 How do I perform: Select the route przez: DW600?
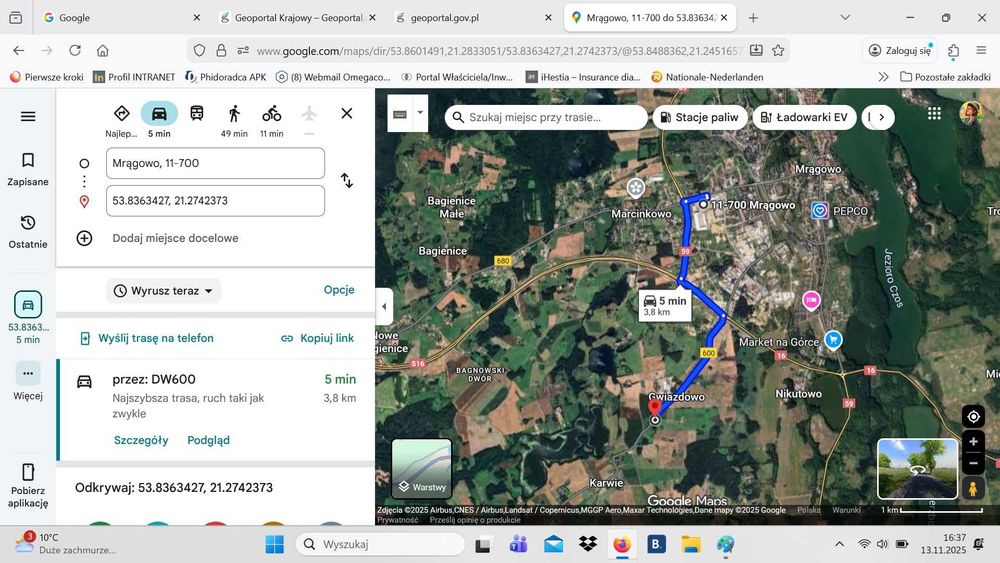[x=216, y=410]
